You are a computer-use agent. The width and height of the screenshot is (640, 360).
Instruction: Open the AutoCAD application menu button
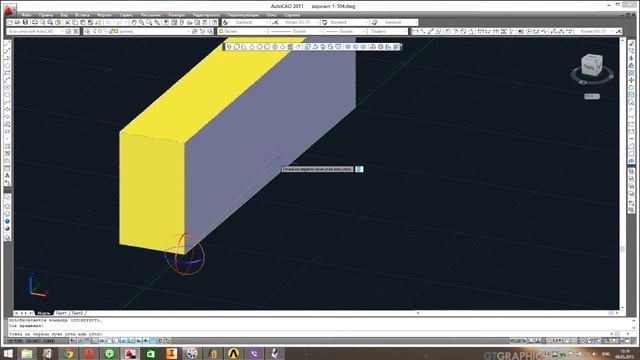(x=10, y=9)
